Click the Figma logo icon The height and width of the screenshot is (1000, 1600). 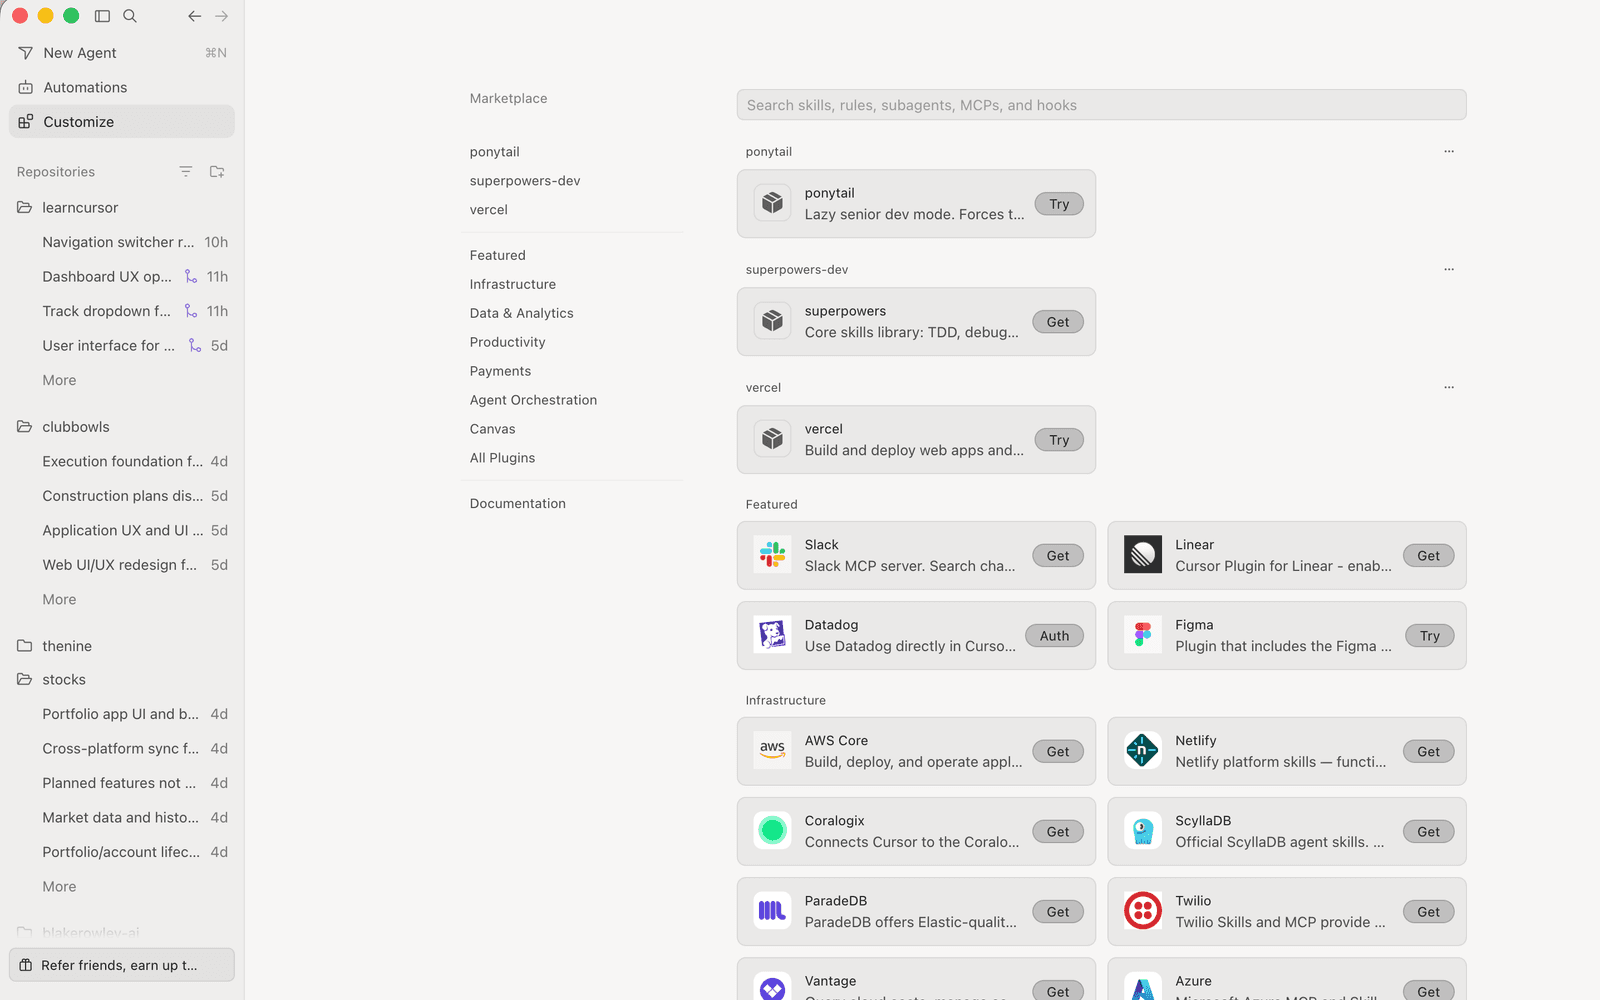pyautogui.click(x=1143, y=635)
